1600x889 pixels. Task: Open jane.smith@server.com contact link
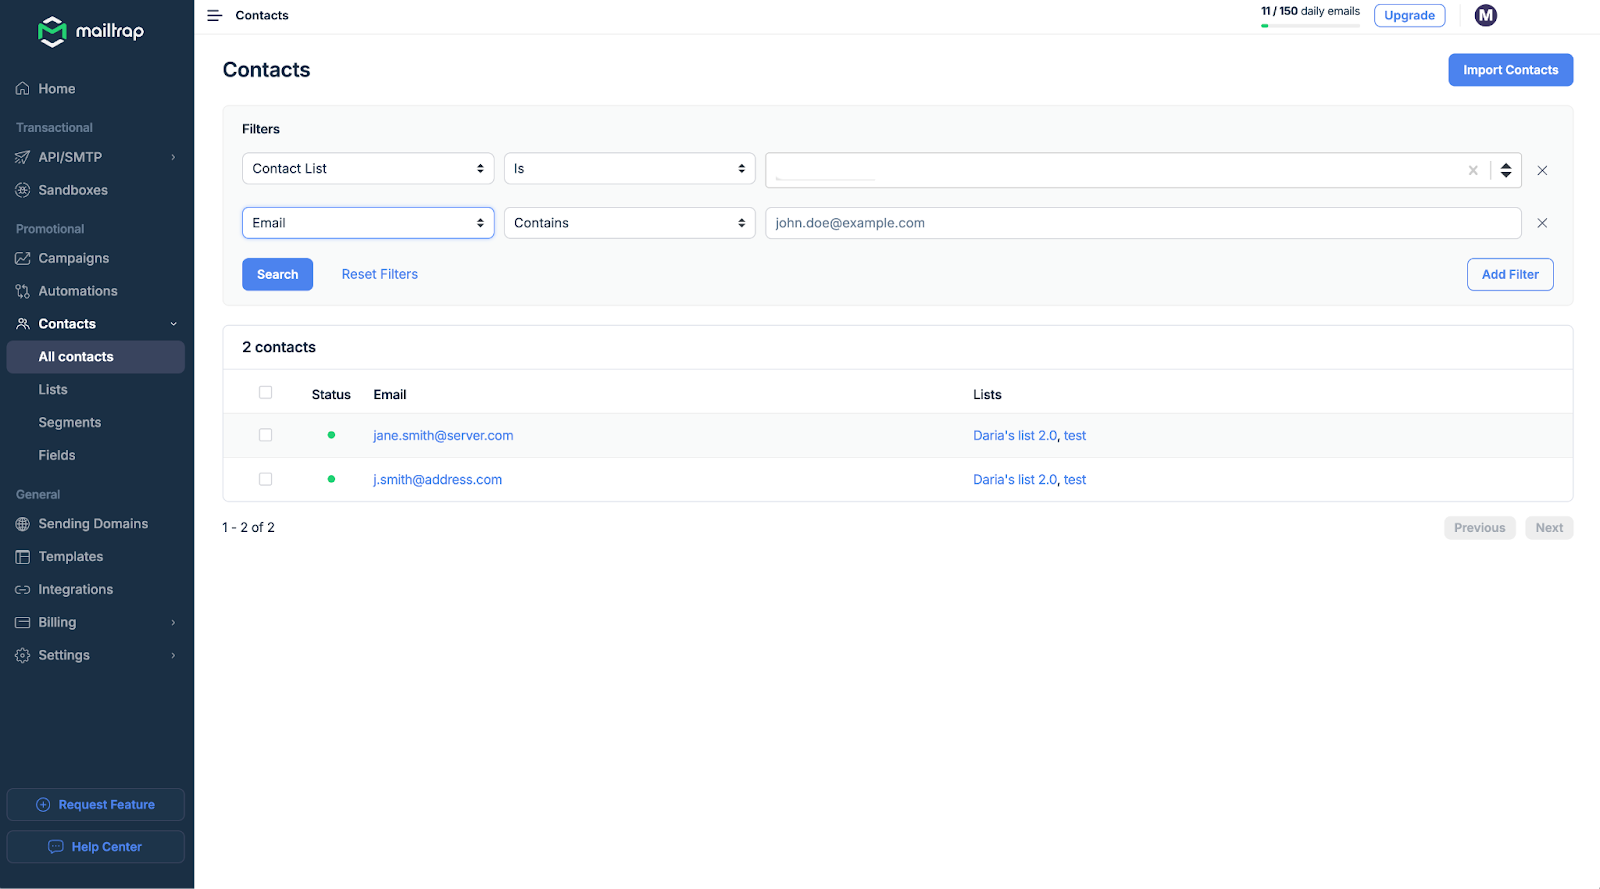(x=443, y=436)
